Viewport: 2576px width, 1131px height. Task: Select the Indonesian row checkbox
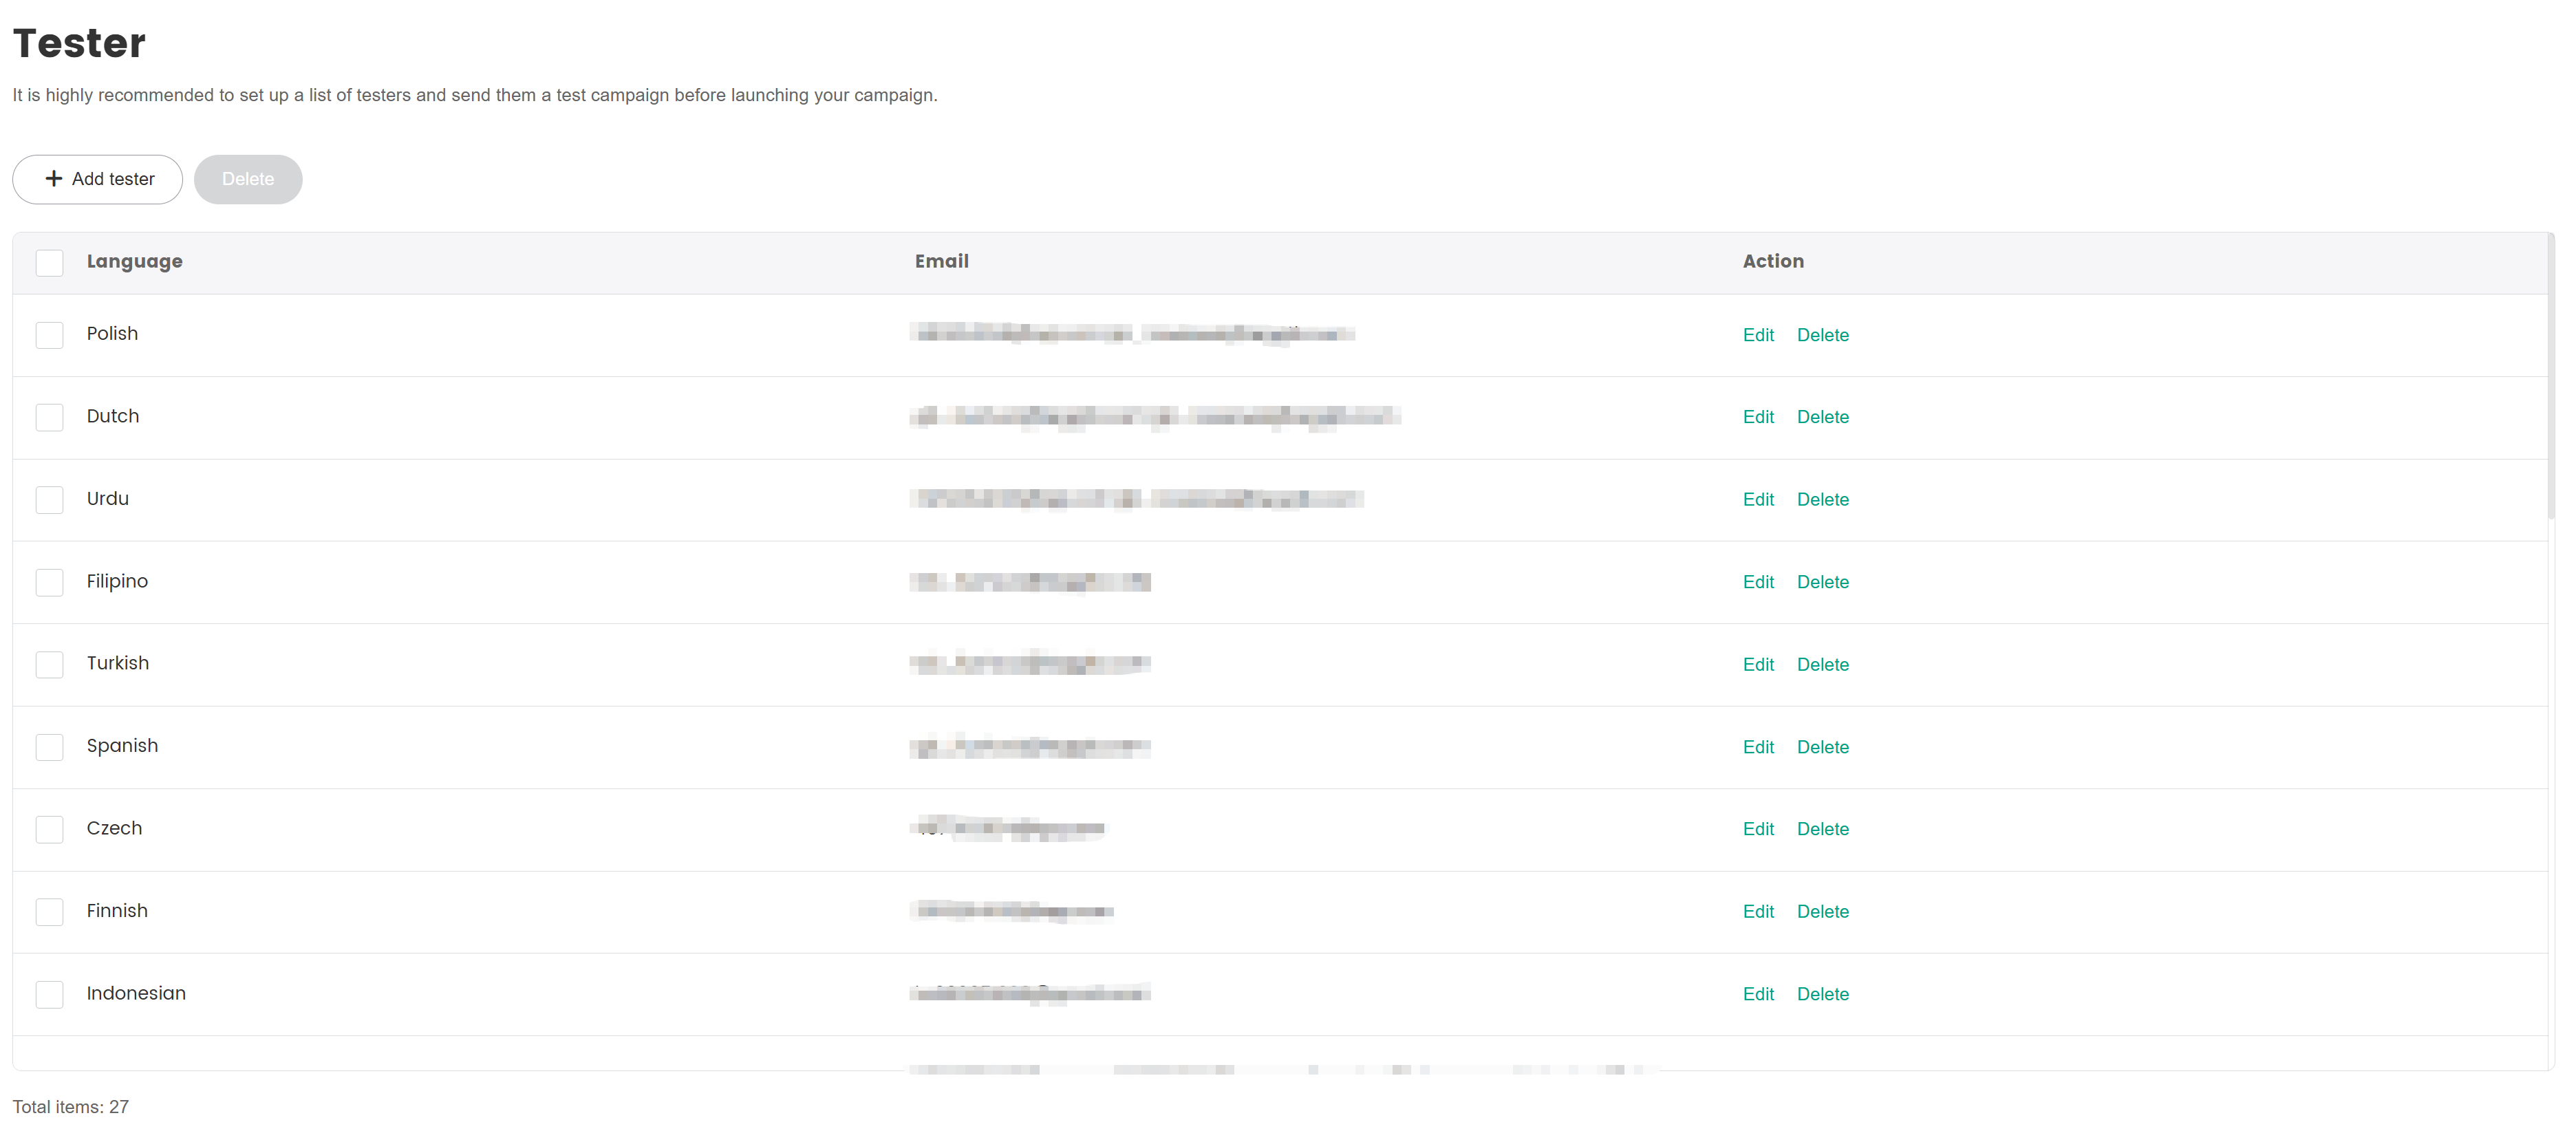point(49,994)
